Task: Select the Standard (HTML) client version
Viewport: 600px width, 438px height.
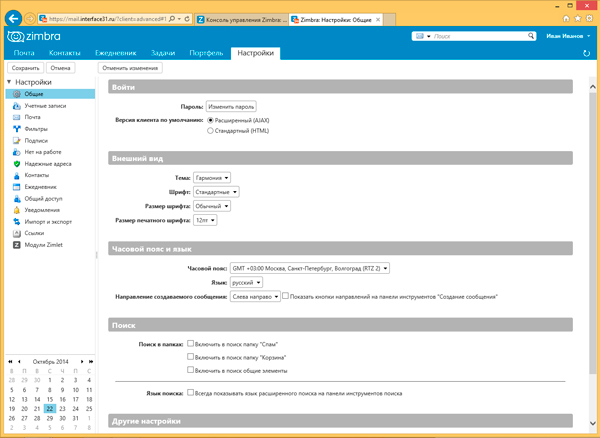Action: 209,130
